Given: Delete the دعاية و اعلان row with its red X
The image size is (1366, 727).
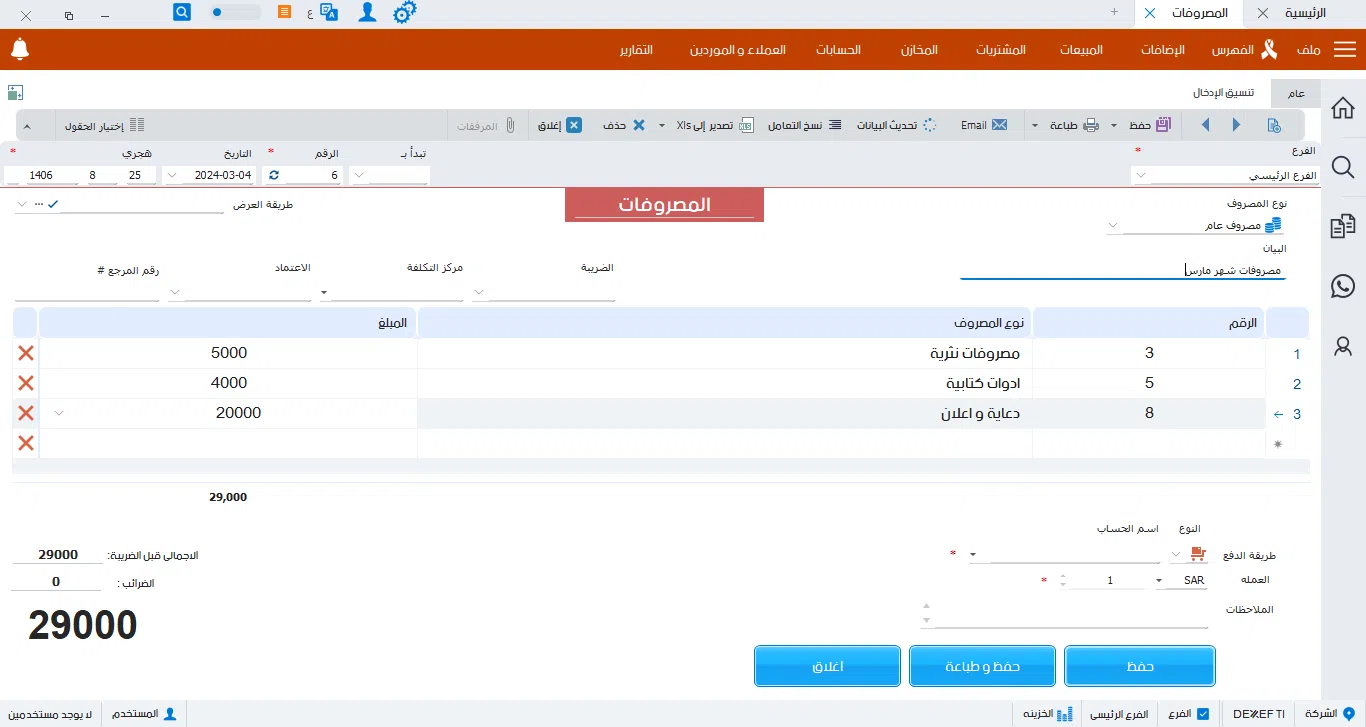Looking at the screenshot, I should (25, 413).
